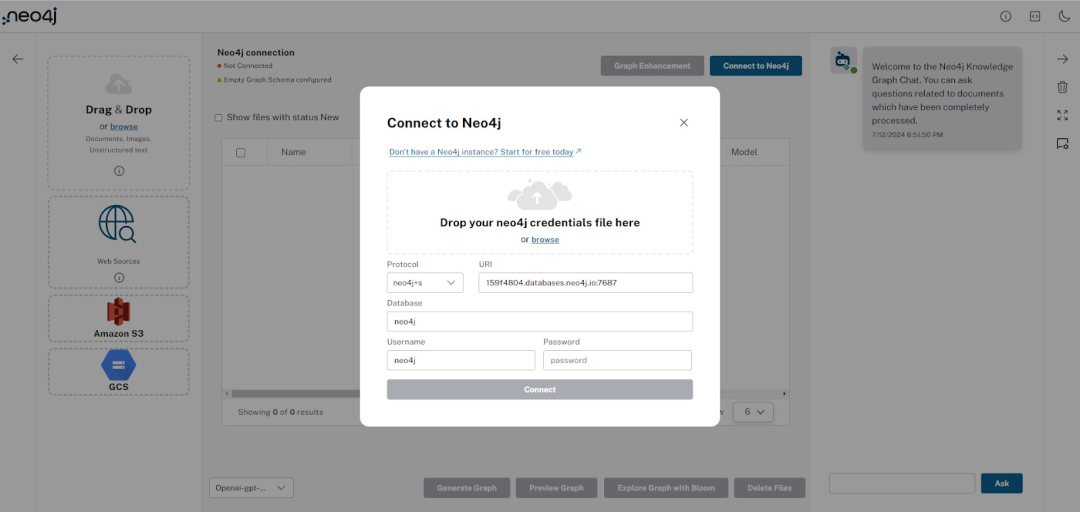
Task: Click chat timestamp 7/12/2024 6:51:50 PM
Action: (x=907, y=134)
